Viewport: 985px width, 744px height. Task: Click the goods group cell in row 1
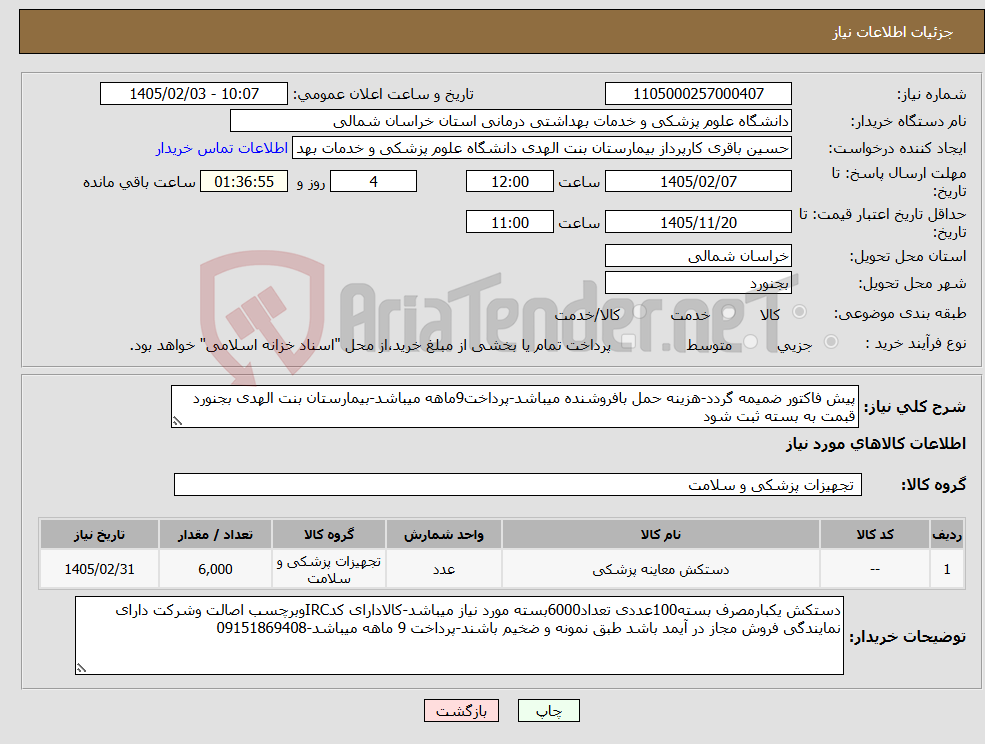[329, 569]
